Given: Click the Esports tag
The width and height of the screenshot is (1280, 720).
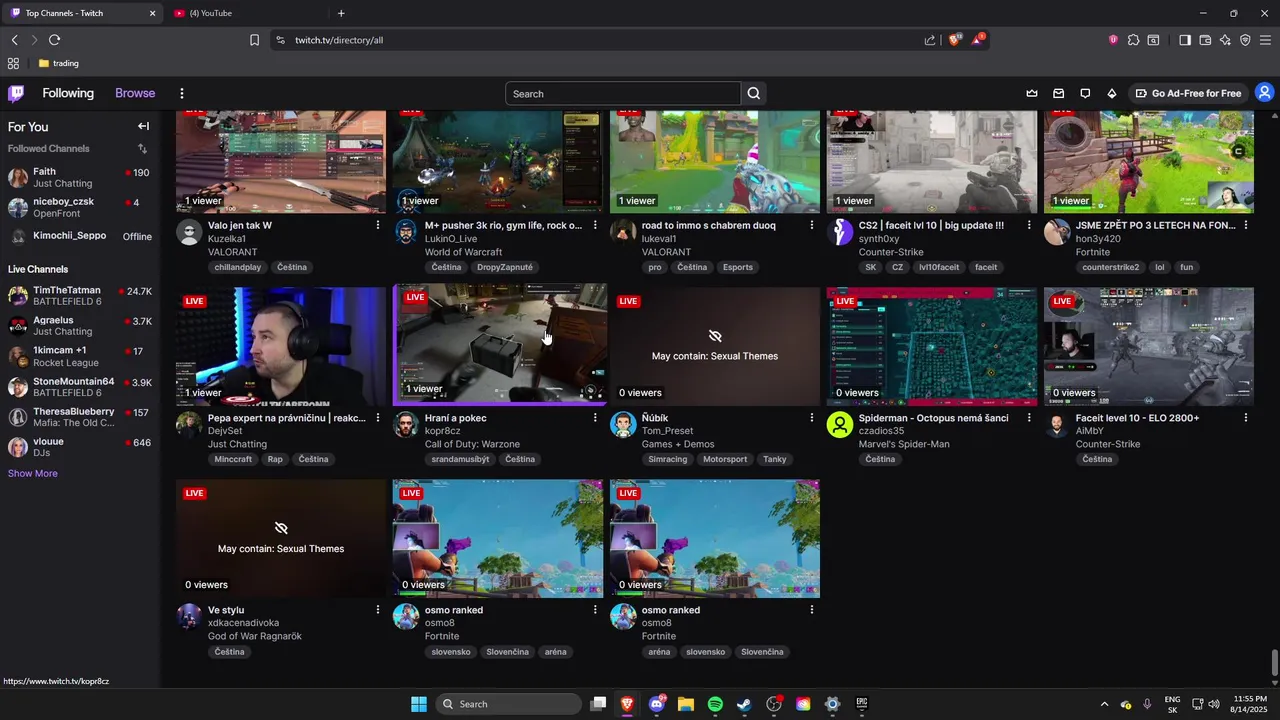Looking at the screenshot, I should point(738,267).
